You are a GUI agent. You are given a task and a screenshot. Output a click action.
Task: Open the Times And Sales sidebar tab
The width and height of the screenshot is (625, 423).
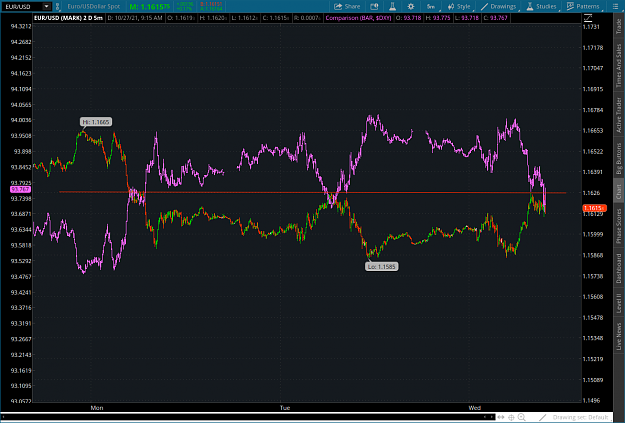(x=619, y=65)
